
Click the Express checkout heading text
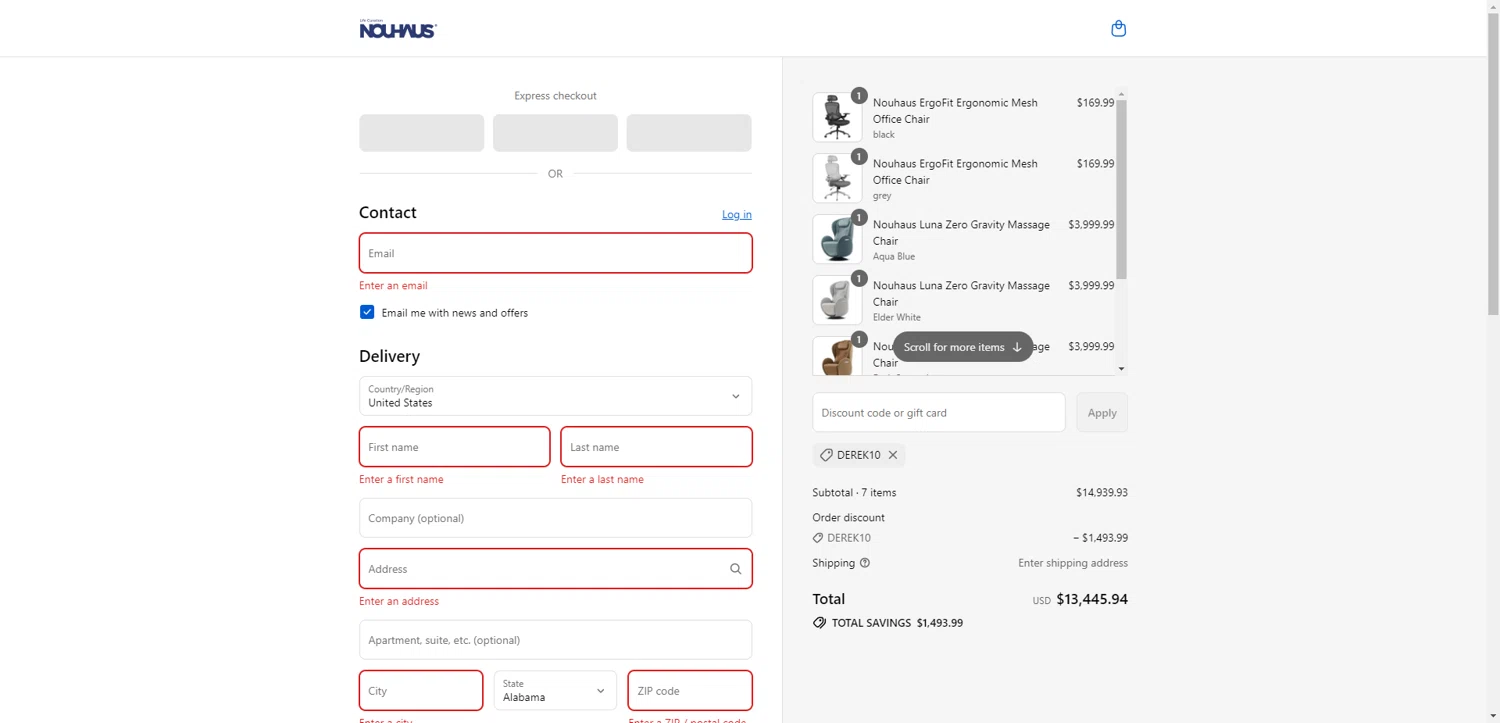click(x=555, y=96)
